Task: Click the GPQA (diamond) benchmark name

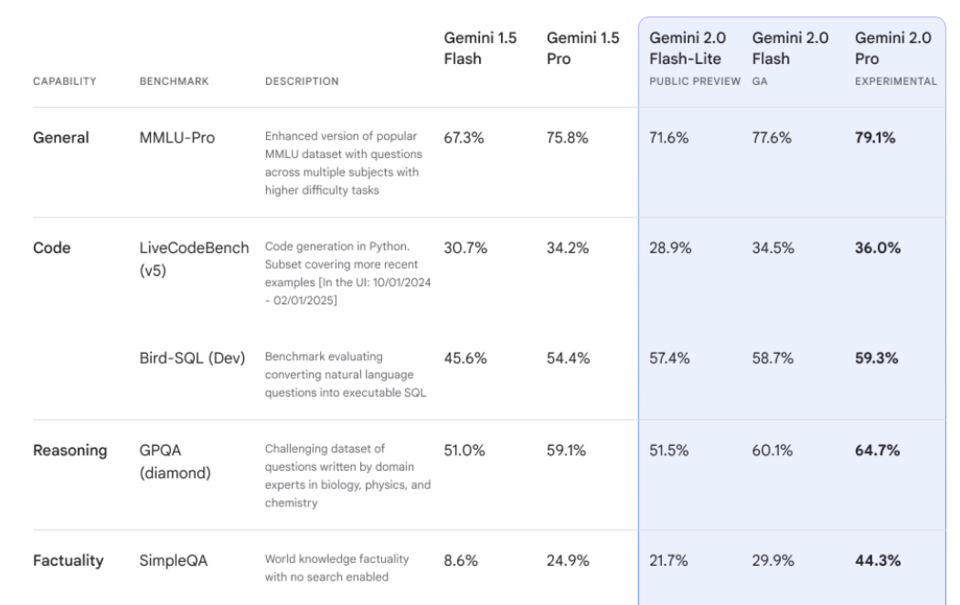Action: (x=175, y=461)
